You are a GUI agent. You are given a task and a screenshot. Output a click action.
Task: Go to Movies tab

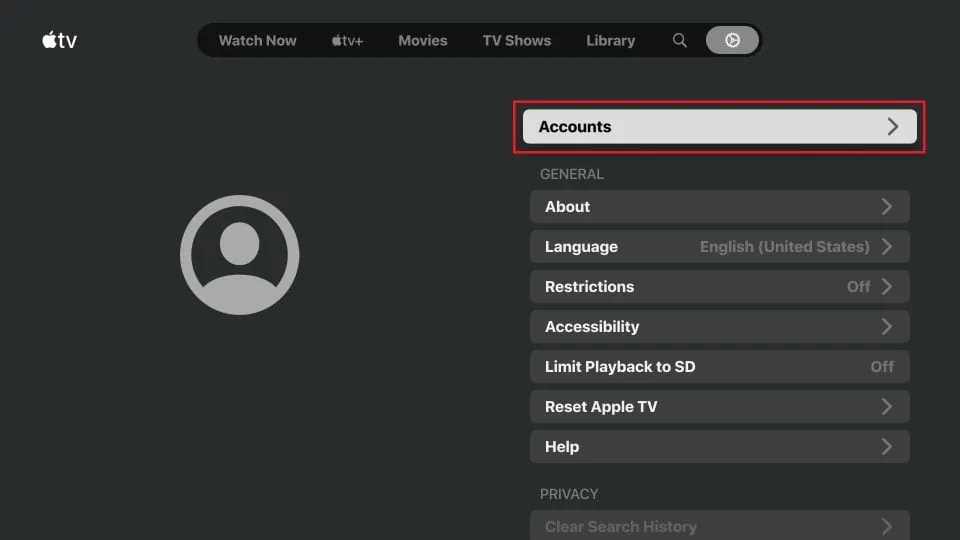coord(422,40)
